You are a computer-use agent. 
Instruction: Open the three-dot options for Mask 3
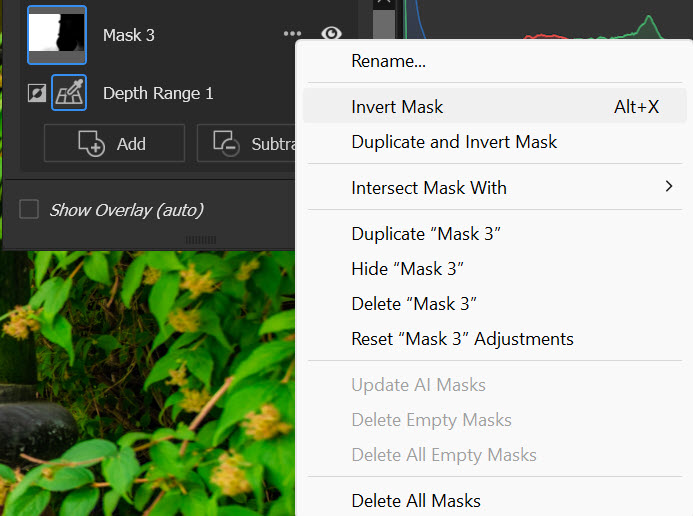pos(292,35)
